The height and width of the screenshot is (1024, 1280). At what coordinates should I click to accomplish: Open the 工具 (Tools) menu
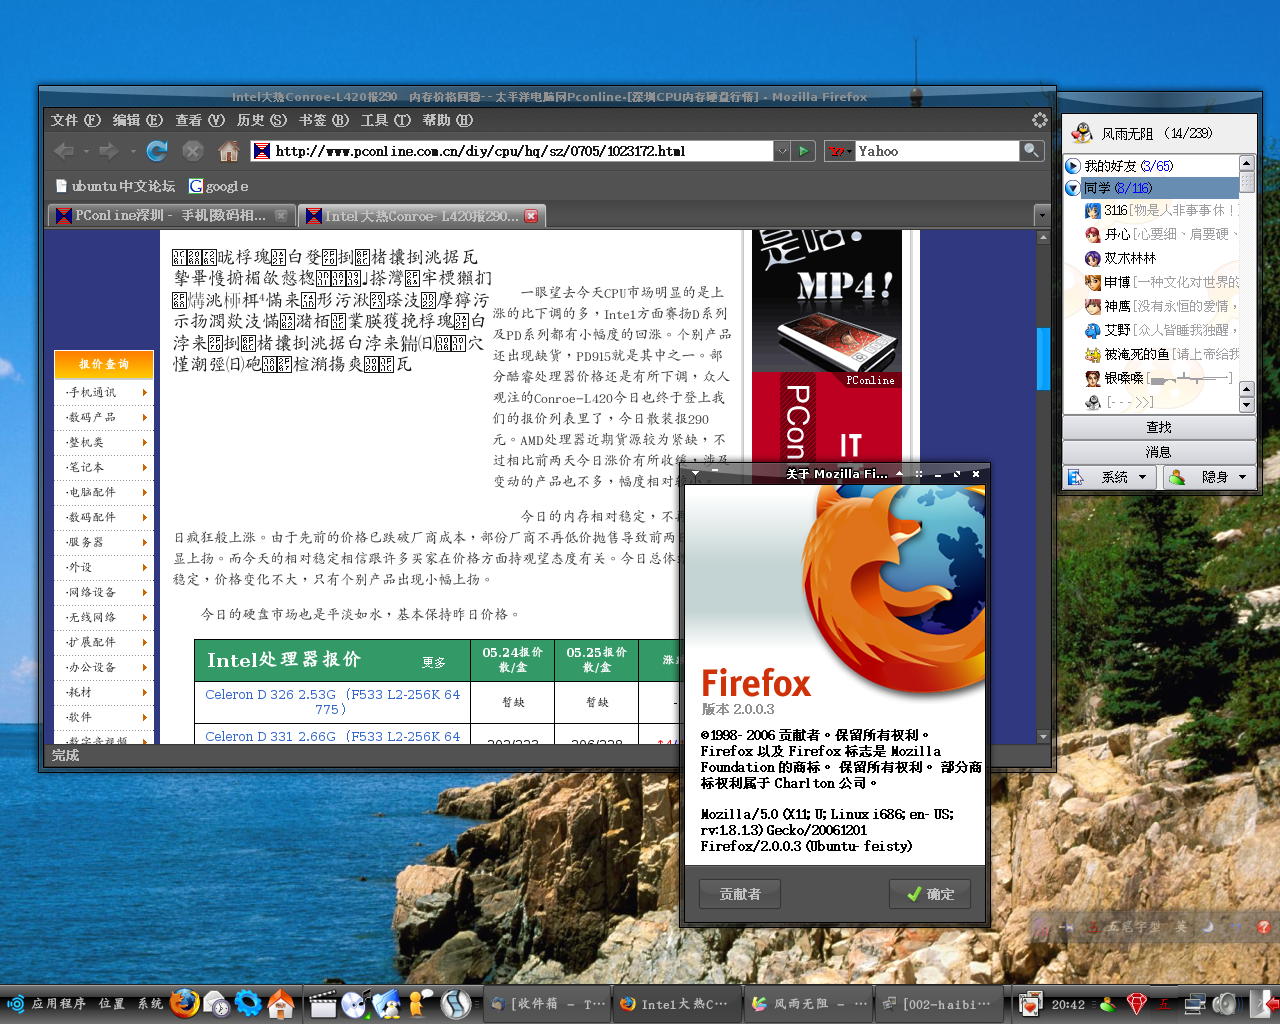click(x=386, y=120)
